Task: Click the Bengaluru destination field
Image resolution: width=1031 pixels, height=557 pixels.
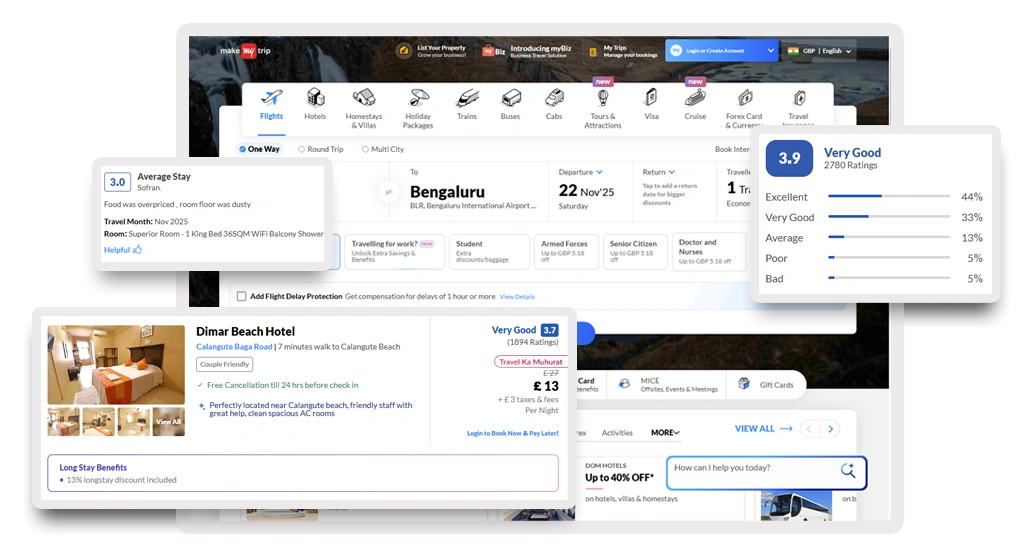Action: (x=469, y=190)
